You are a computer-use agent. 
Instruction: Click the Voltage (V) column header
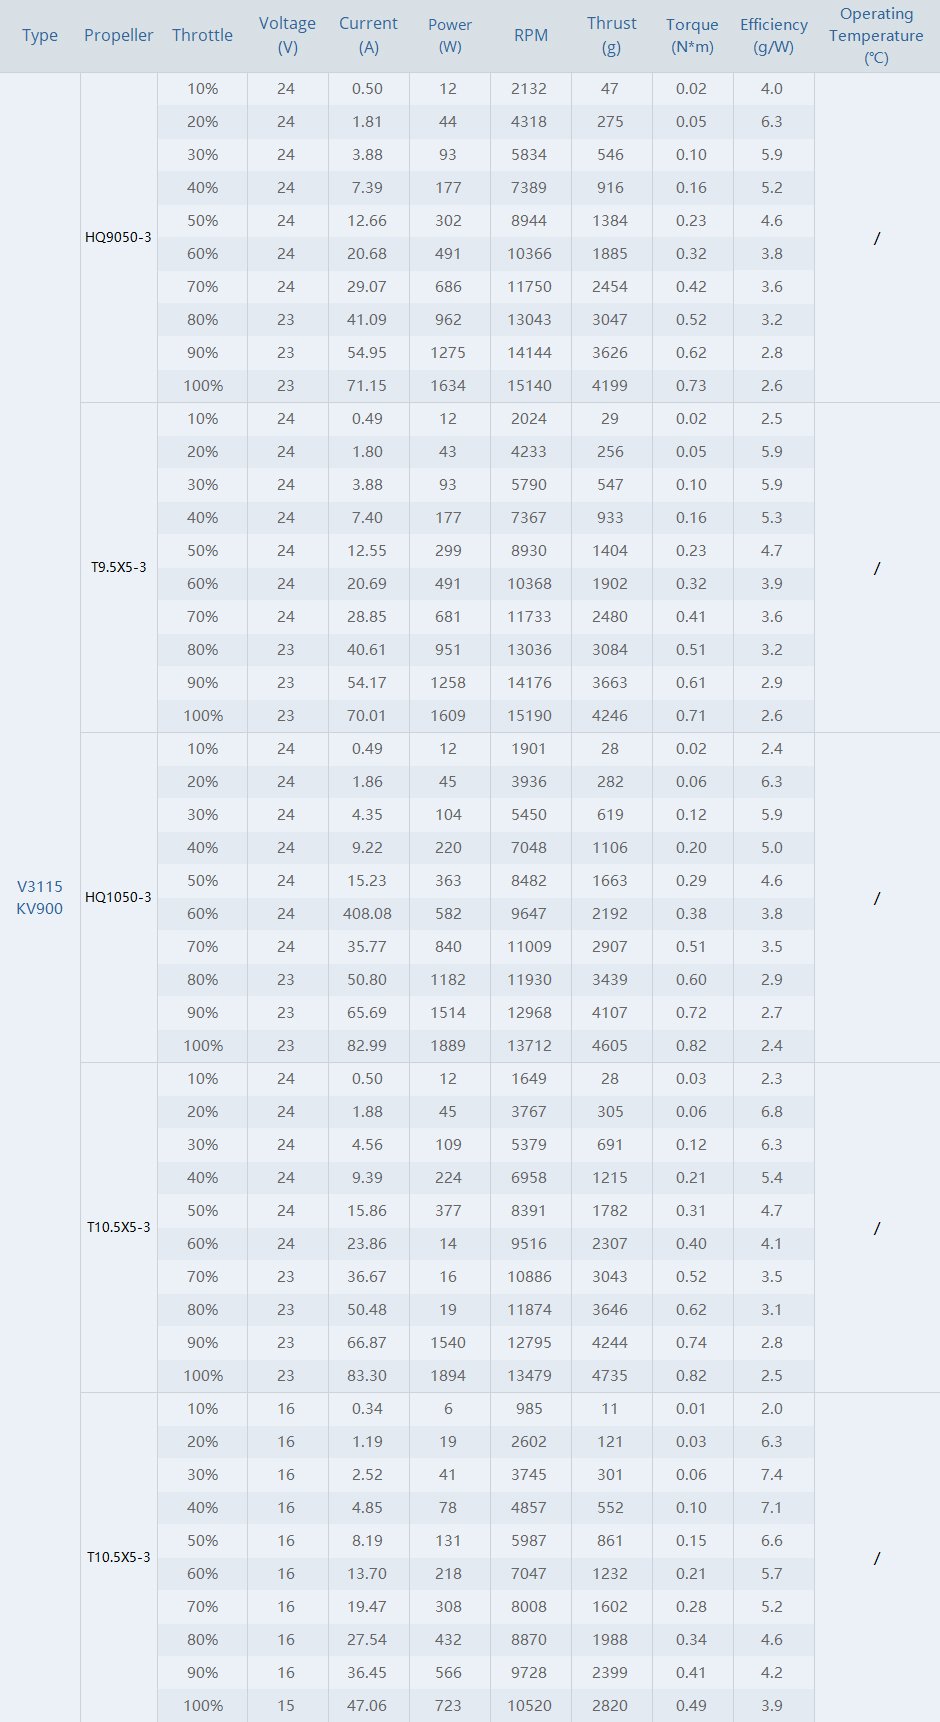287,35
